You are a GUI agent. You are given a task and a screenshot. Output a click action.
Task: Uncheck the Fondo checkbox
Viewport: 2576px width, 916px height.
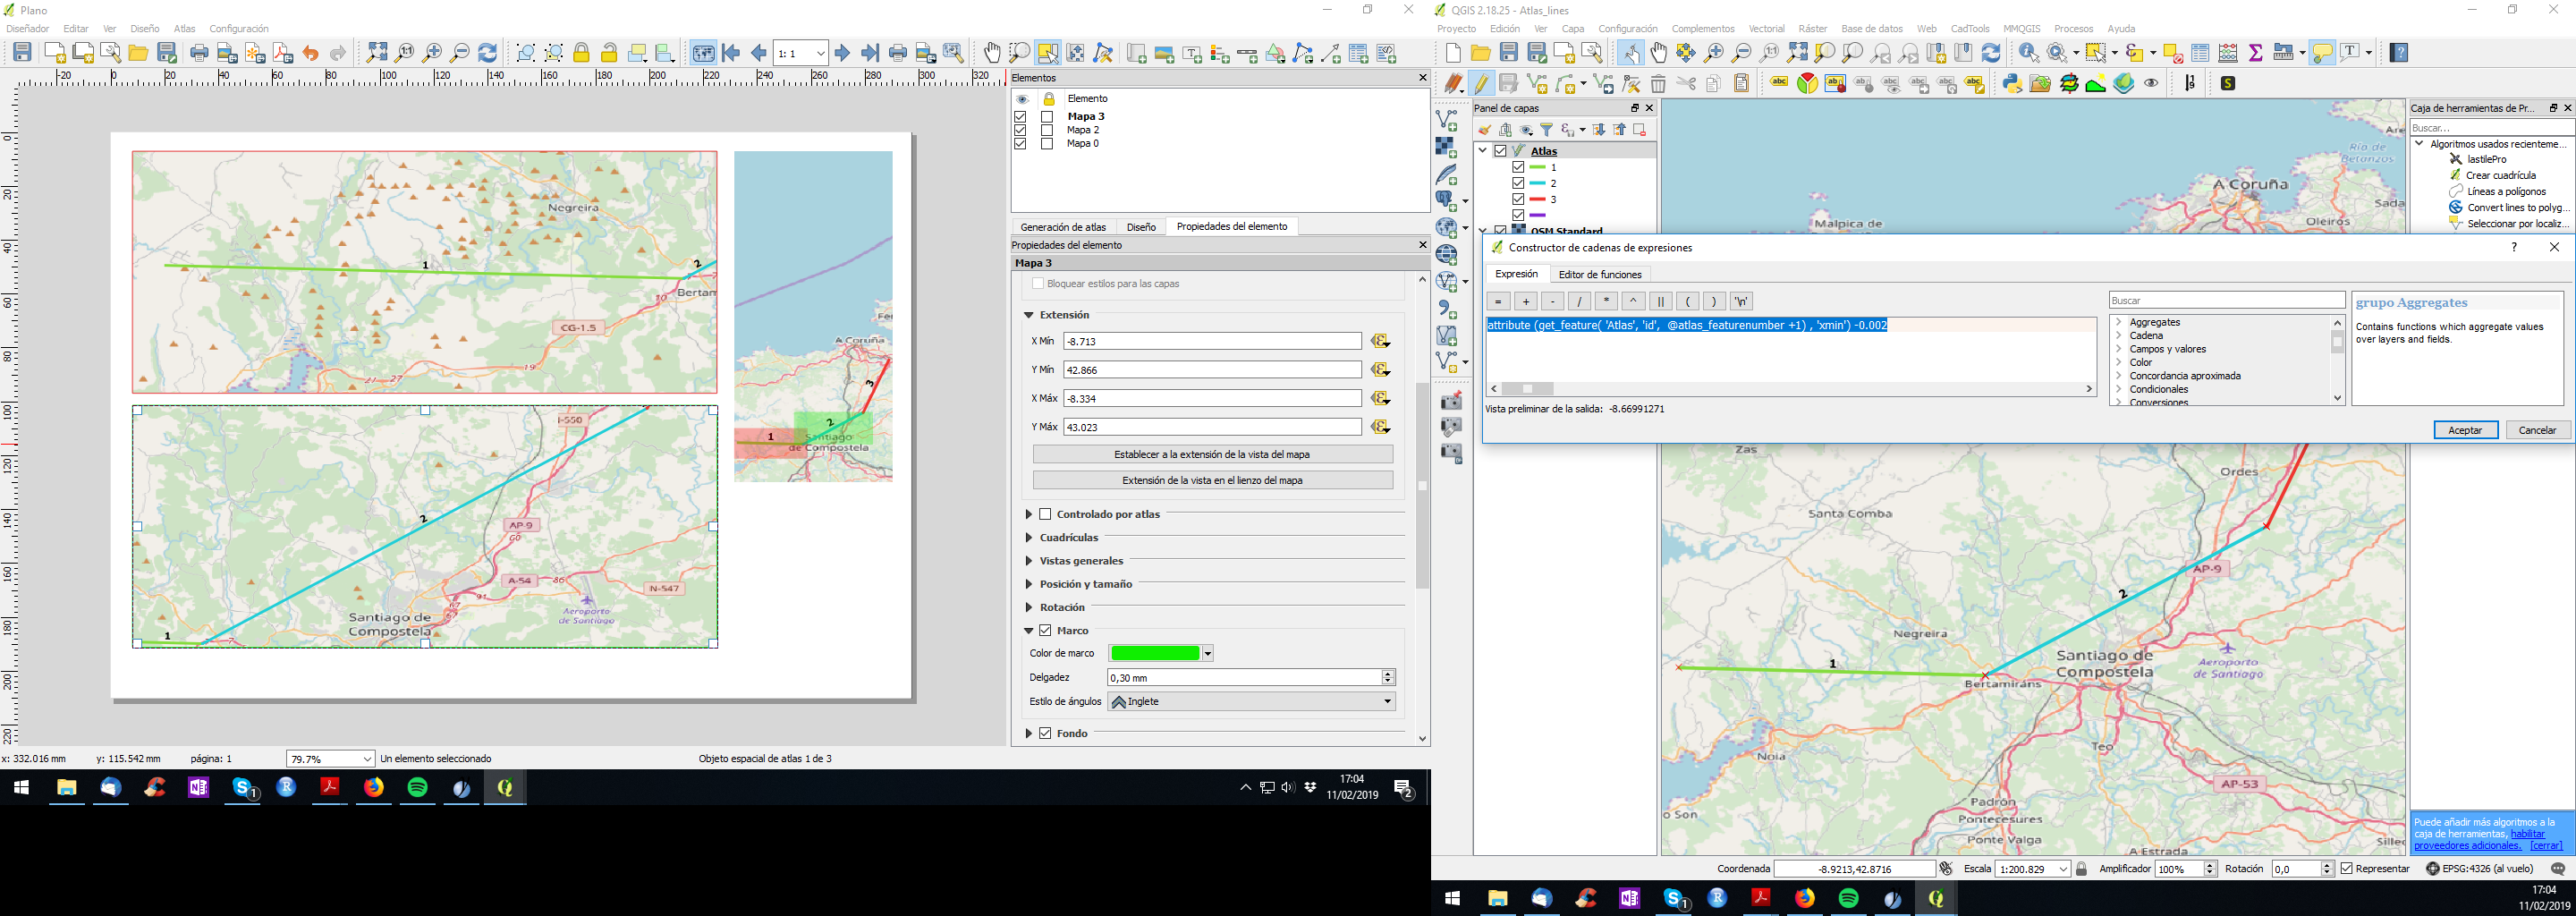(x=1045, y=734)
